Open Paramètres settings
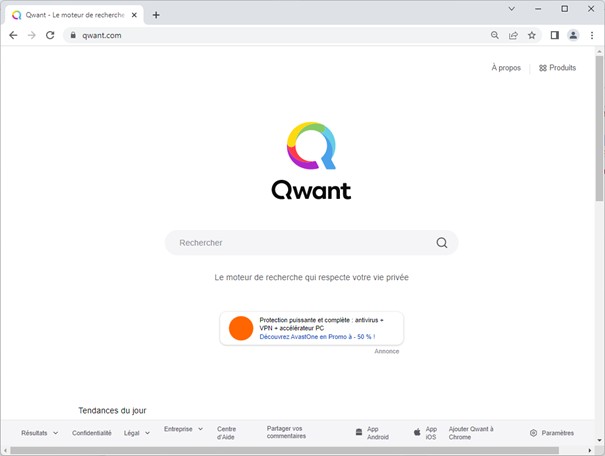This screenshot has width=605, height=456. coord(558,433)
